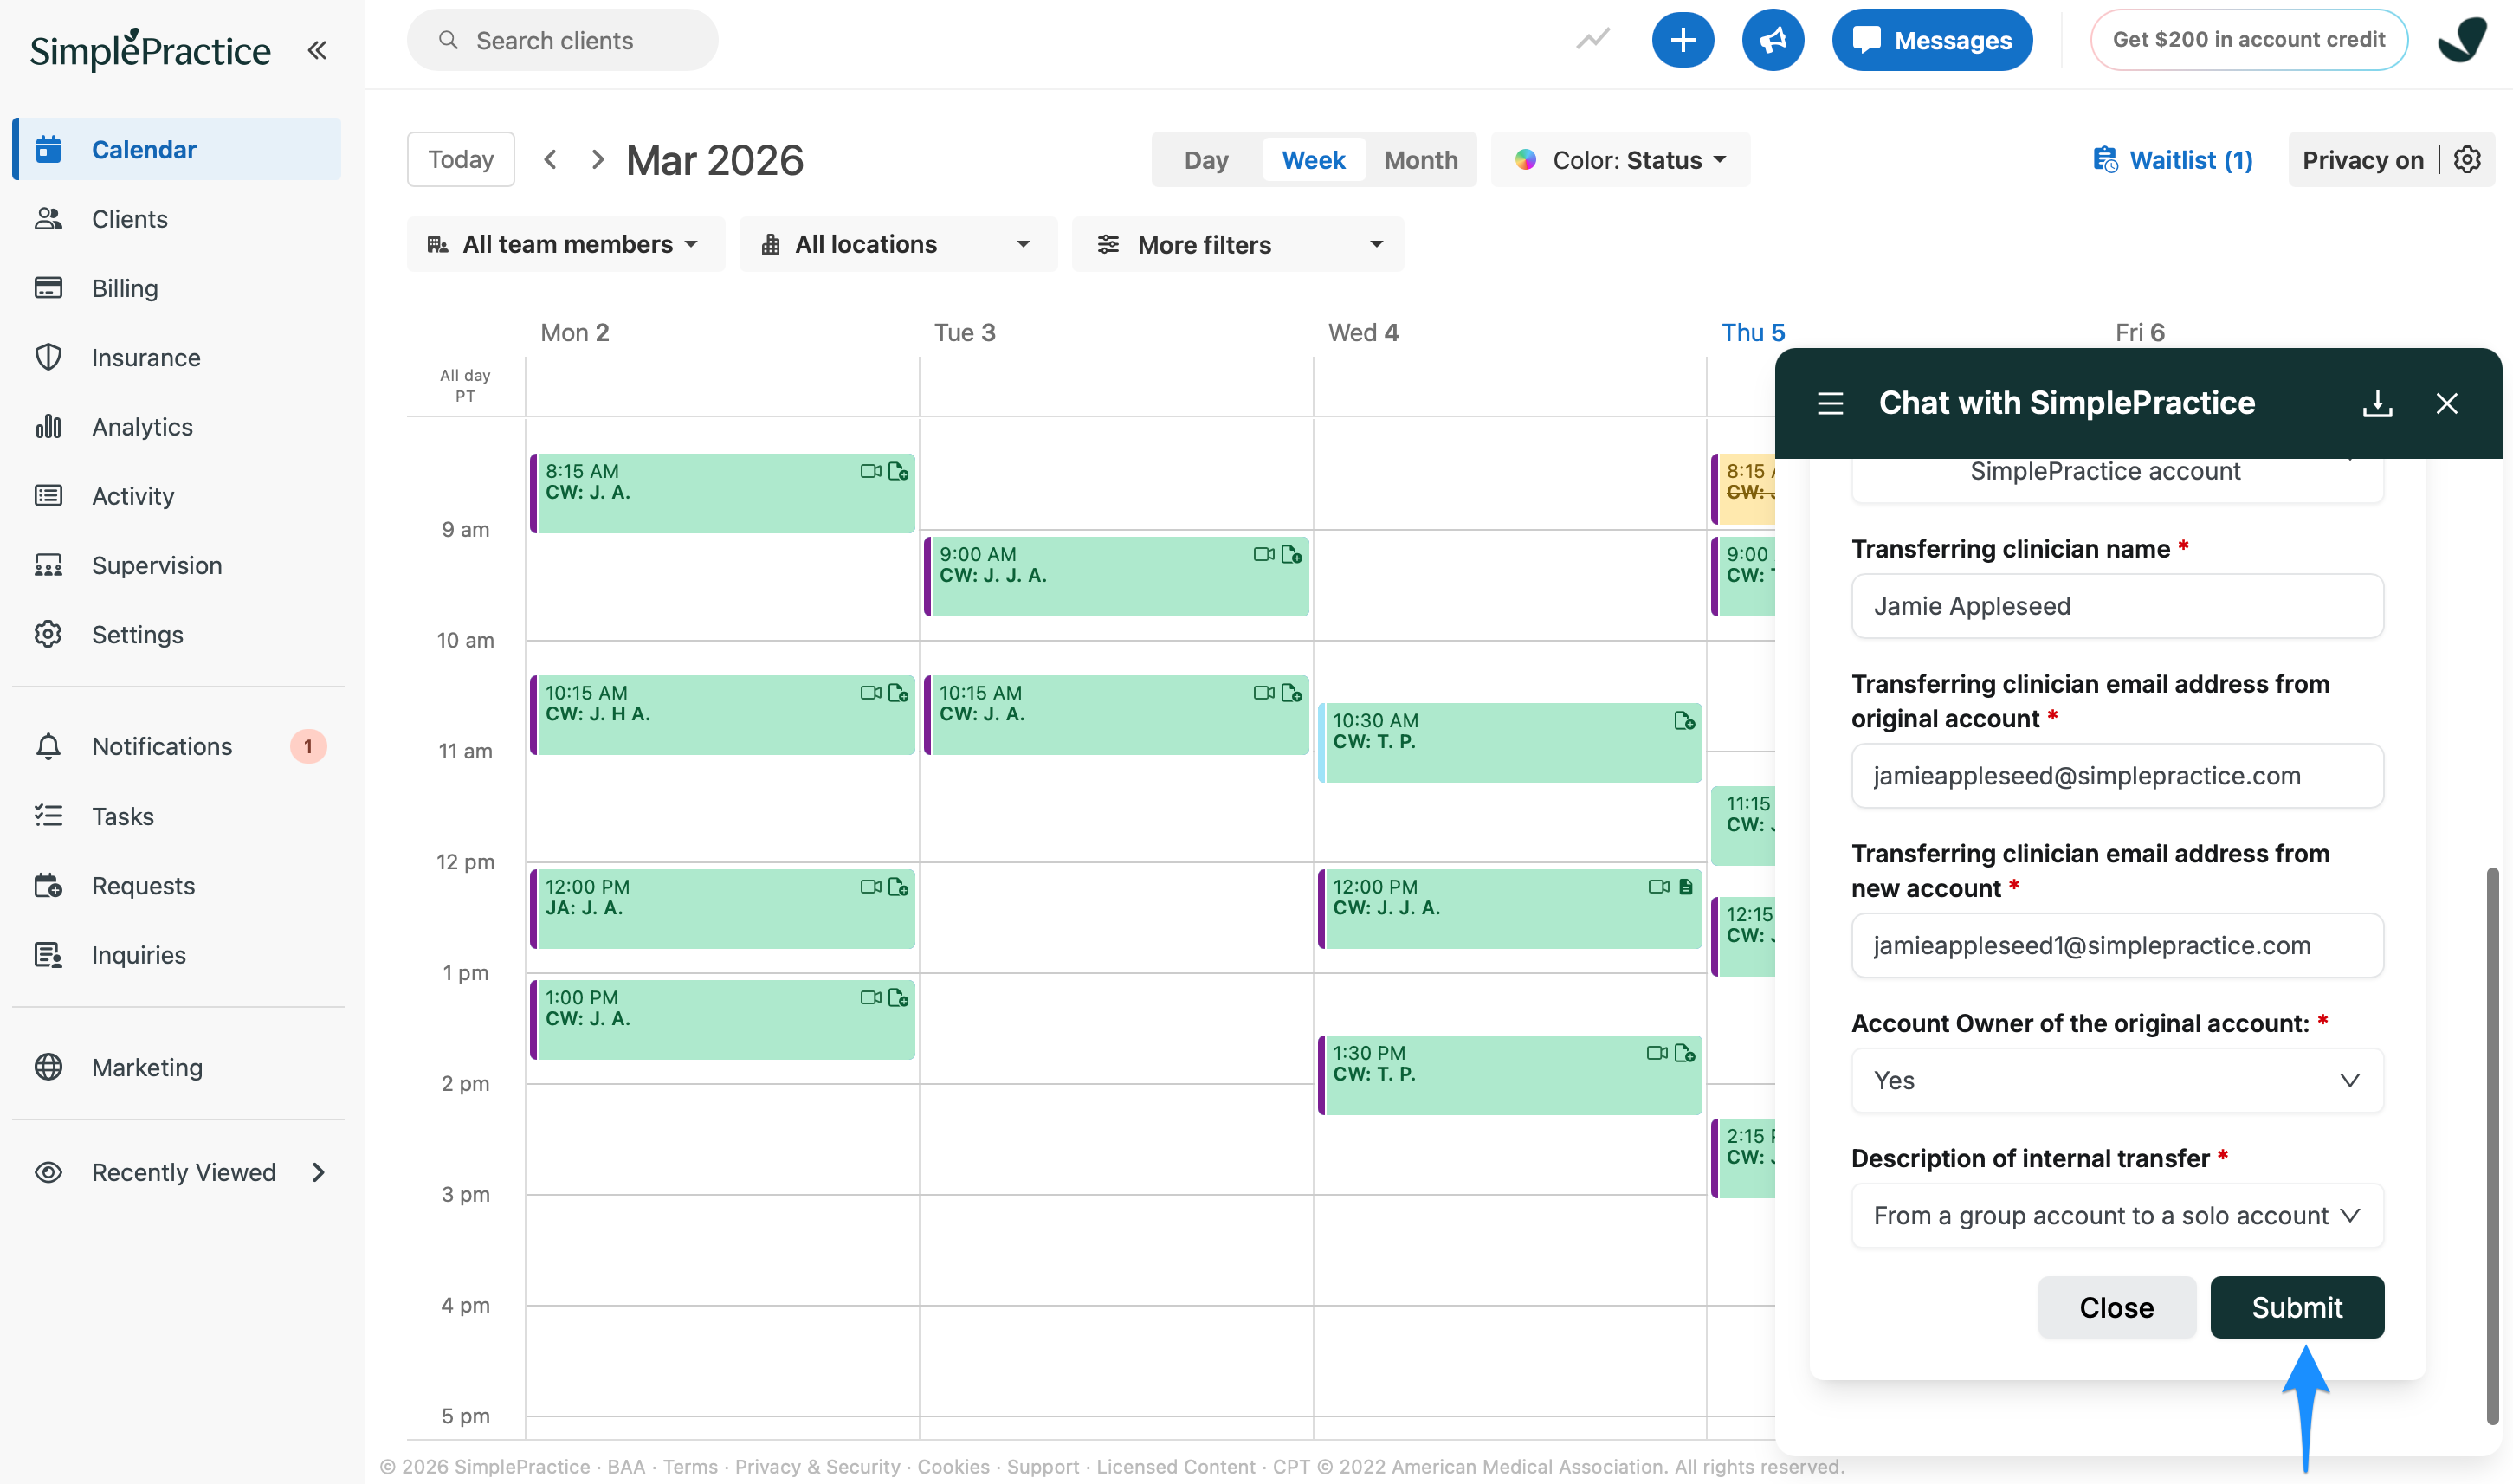The width and height of the screenshot is (2513, 1484).
Task: Click the video icon on Wednesday 1:30 PM appointment
Action: (1657, 1052)
